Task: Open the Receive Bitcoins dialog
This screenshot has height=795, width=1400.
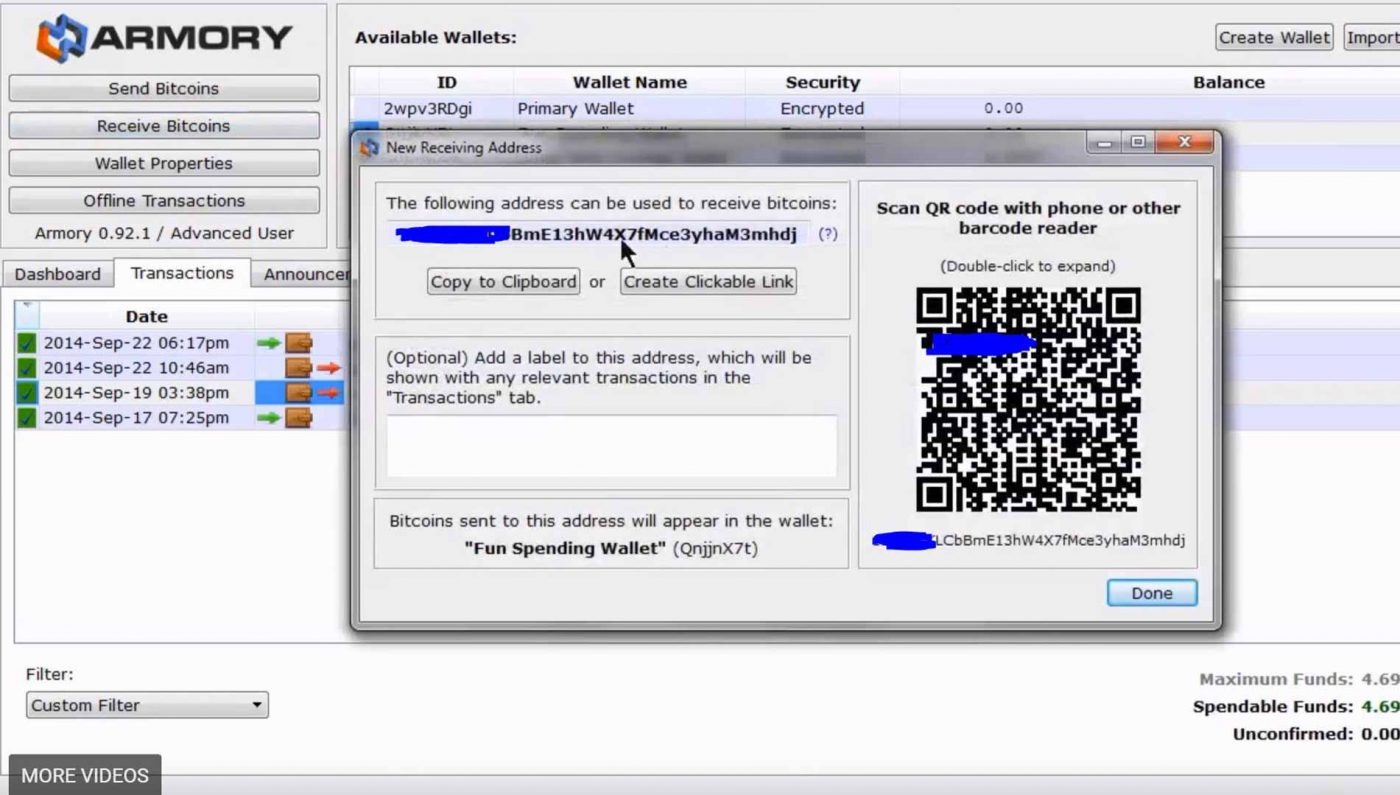Action: click(164, 126)
